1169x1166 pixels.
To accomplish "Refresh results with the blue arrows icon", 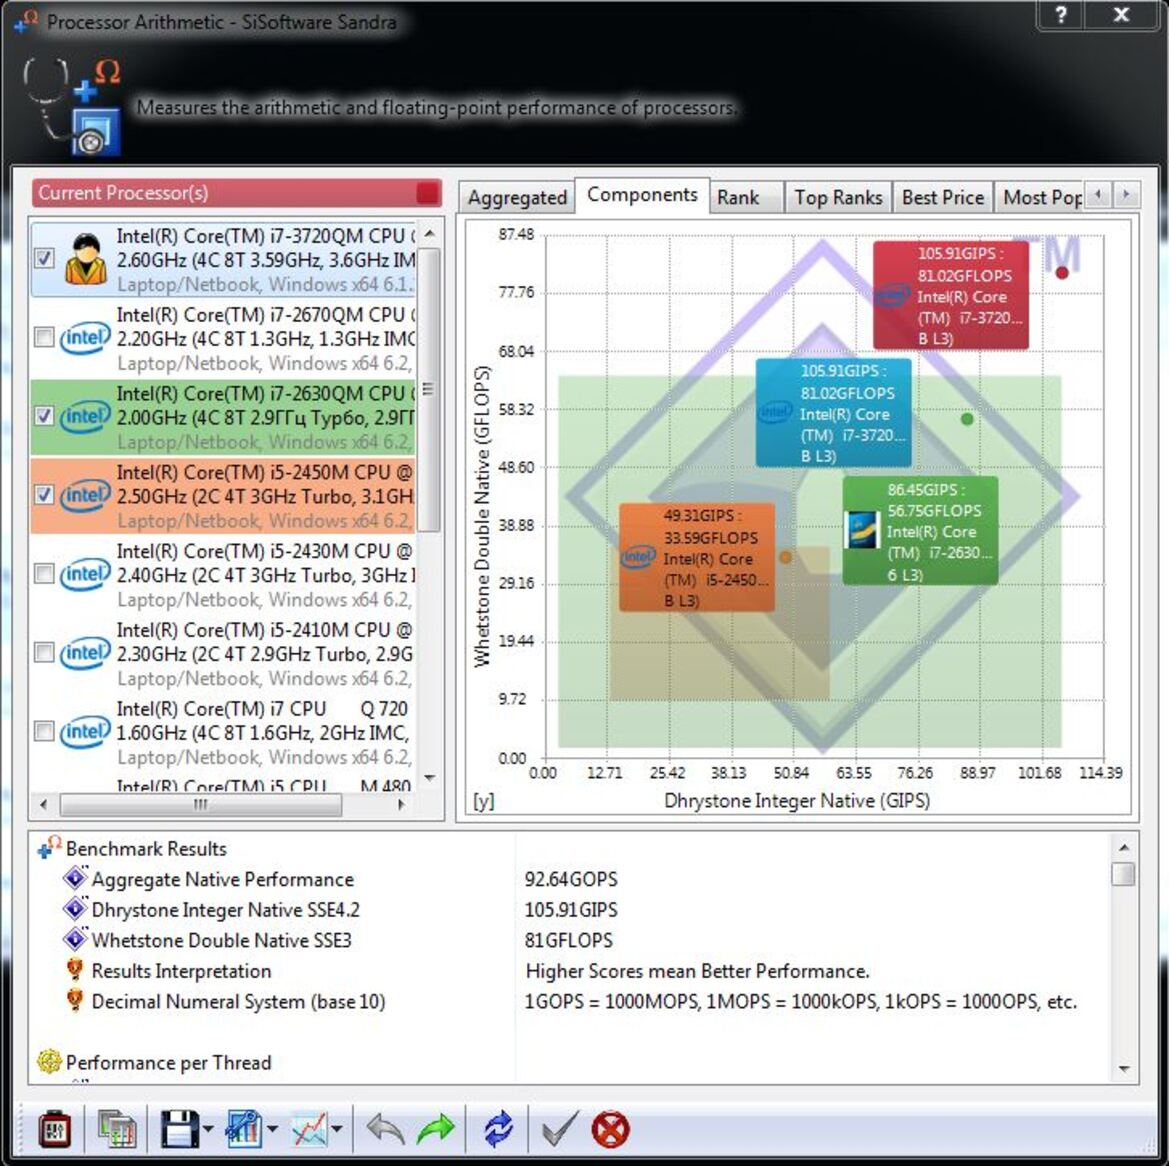I will tap(498, 1129).
